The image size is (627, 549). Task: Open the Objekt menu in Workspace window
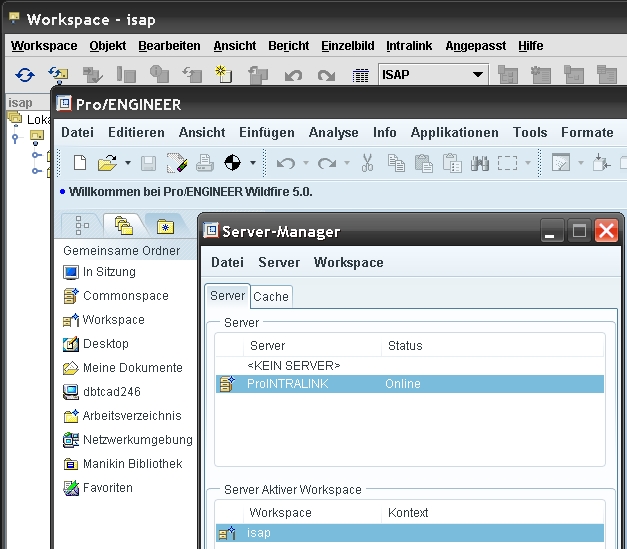coord(108,46)
